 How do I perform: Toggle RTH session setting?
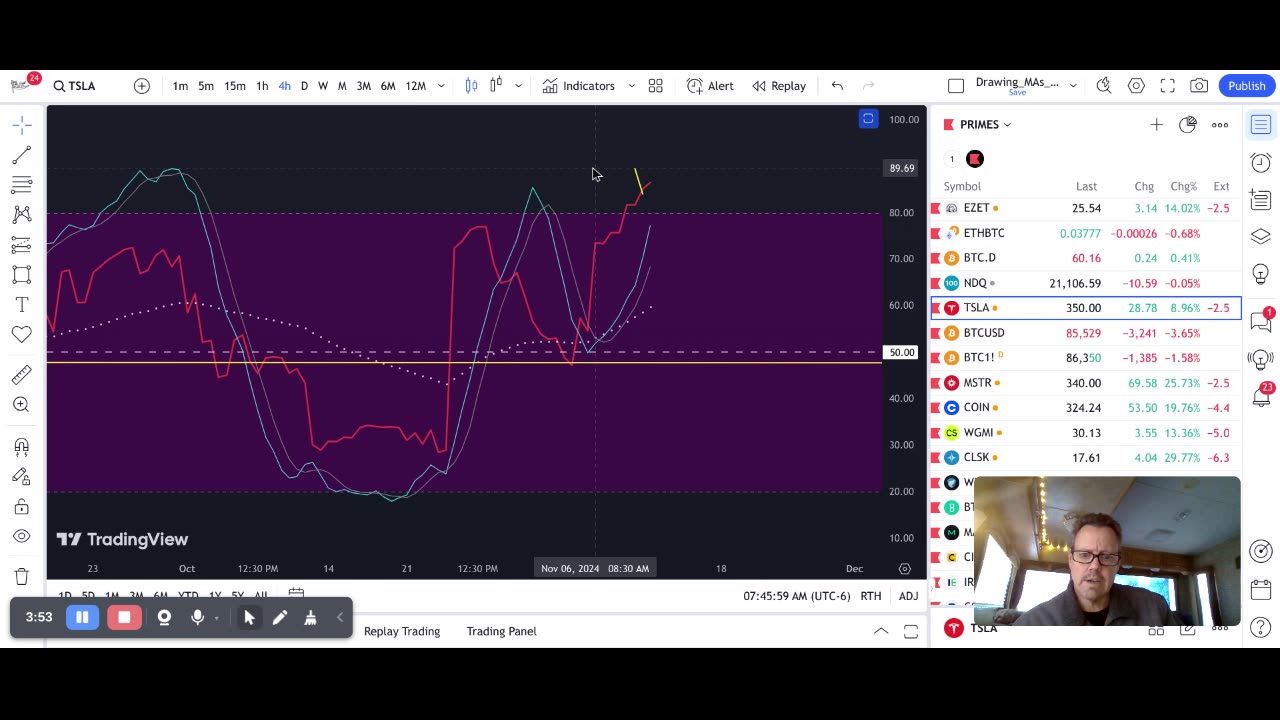(871, 596)
